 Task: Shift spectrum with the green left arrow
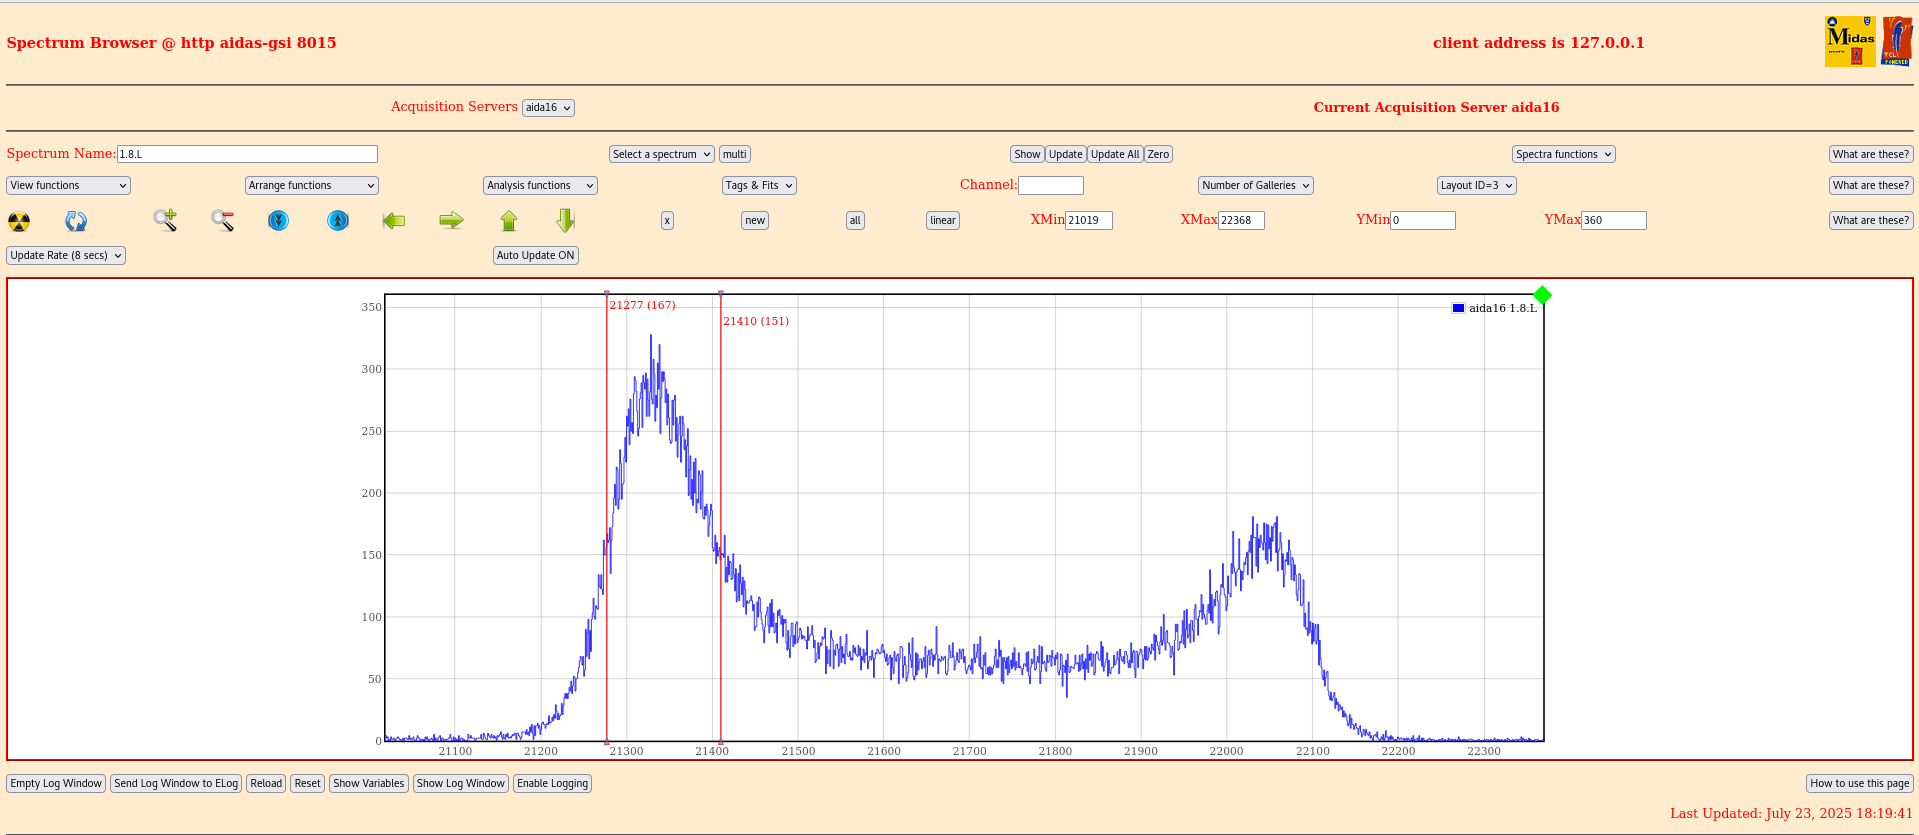coord(394,221)
